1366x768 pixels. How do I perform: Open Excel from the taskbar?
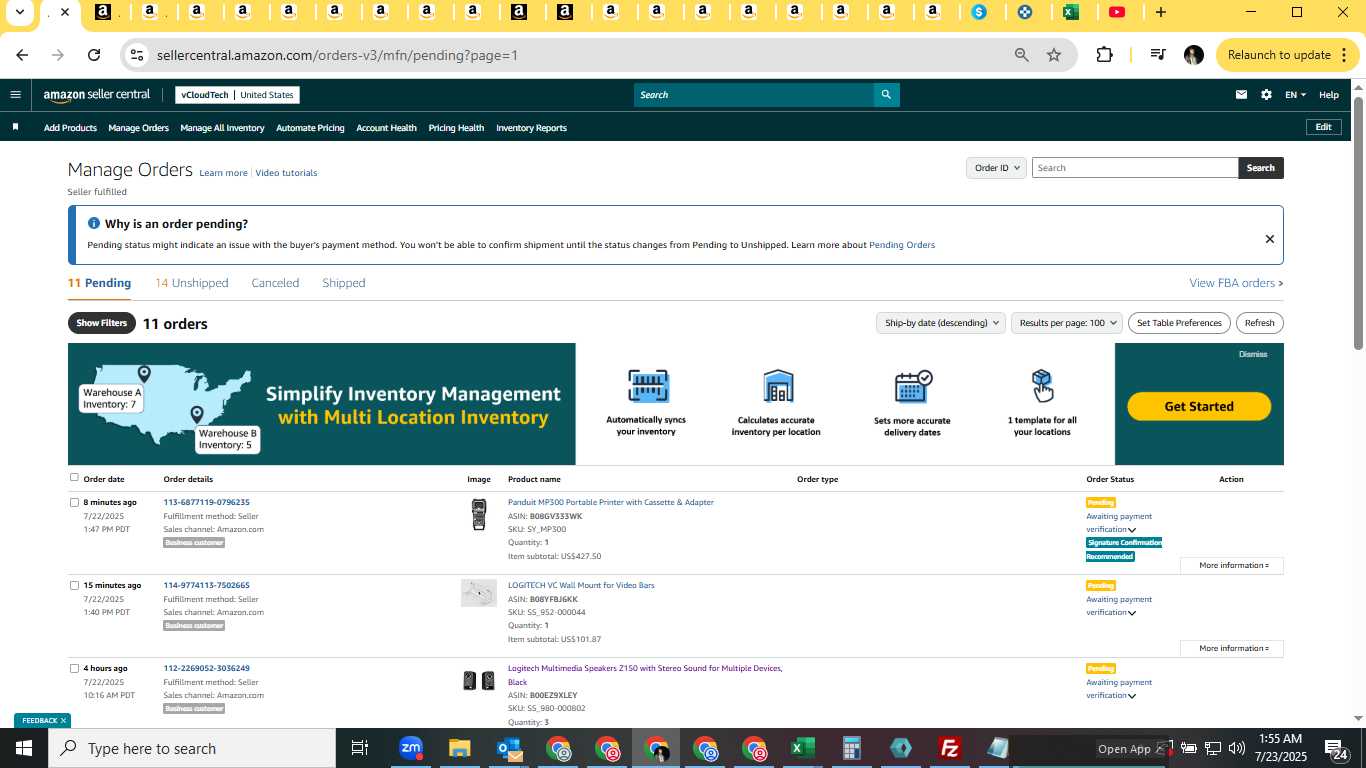tap(802, 748)
